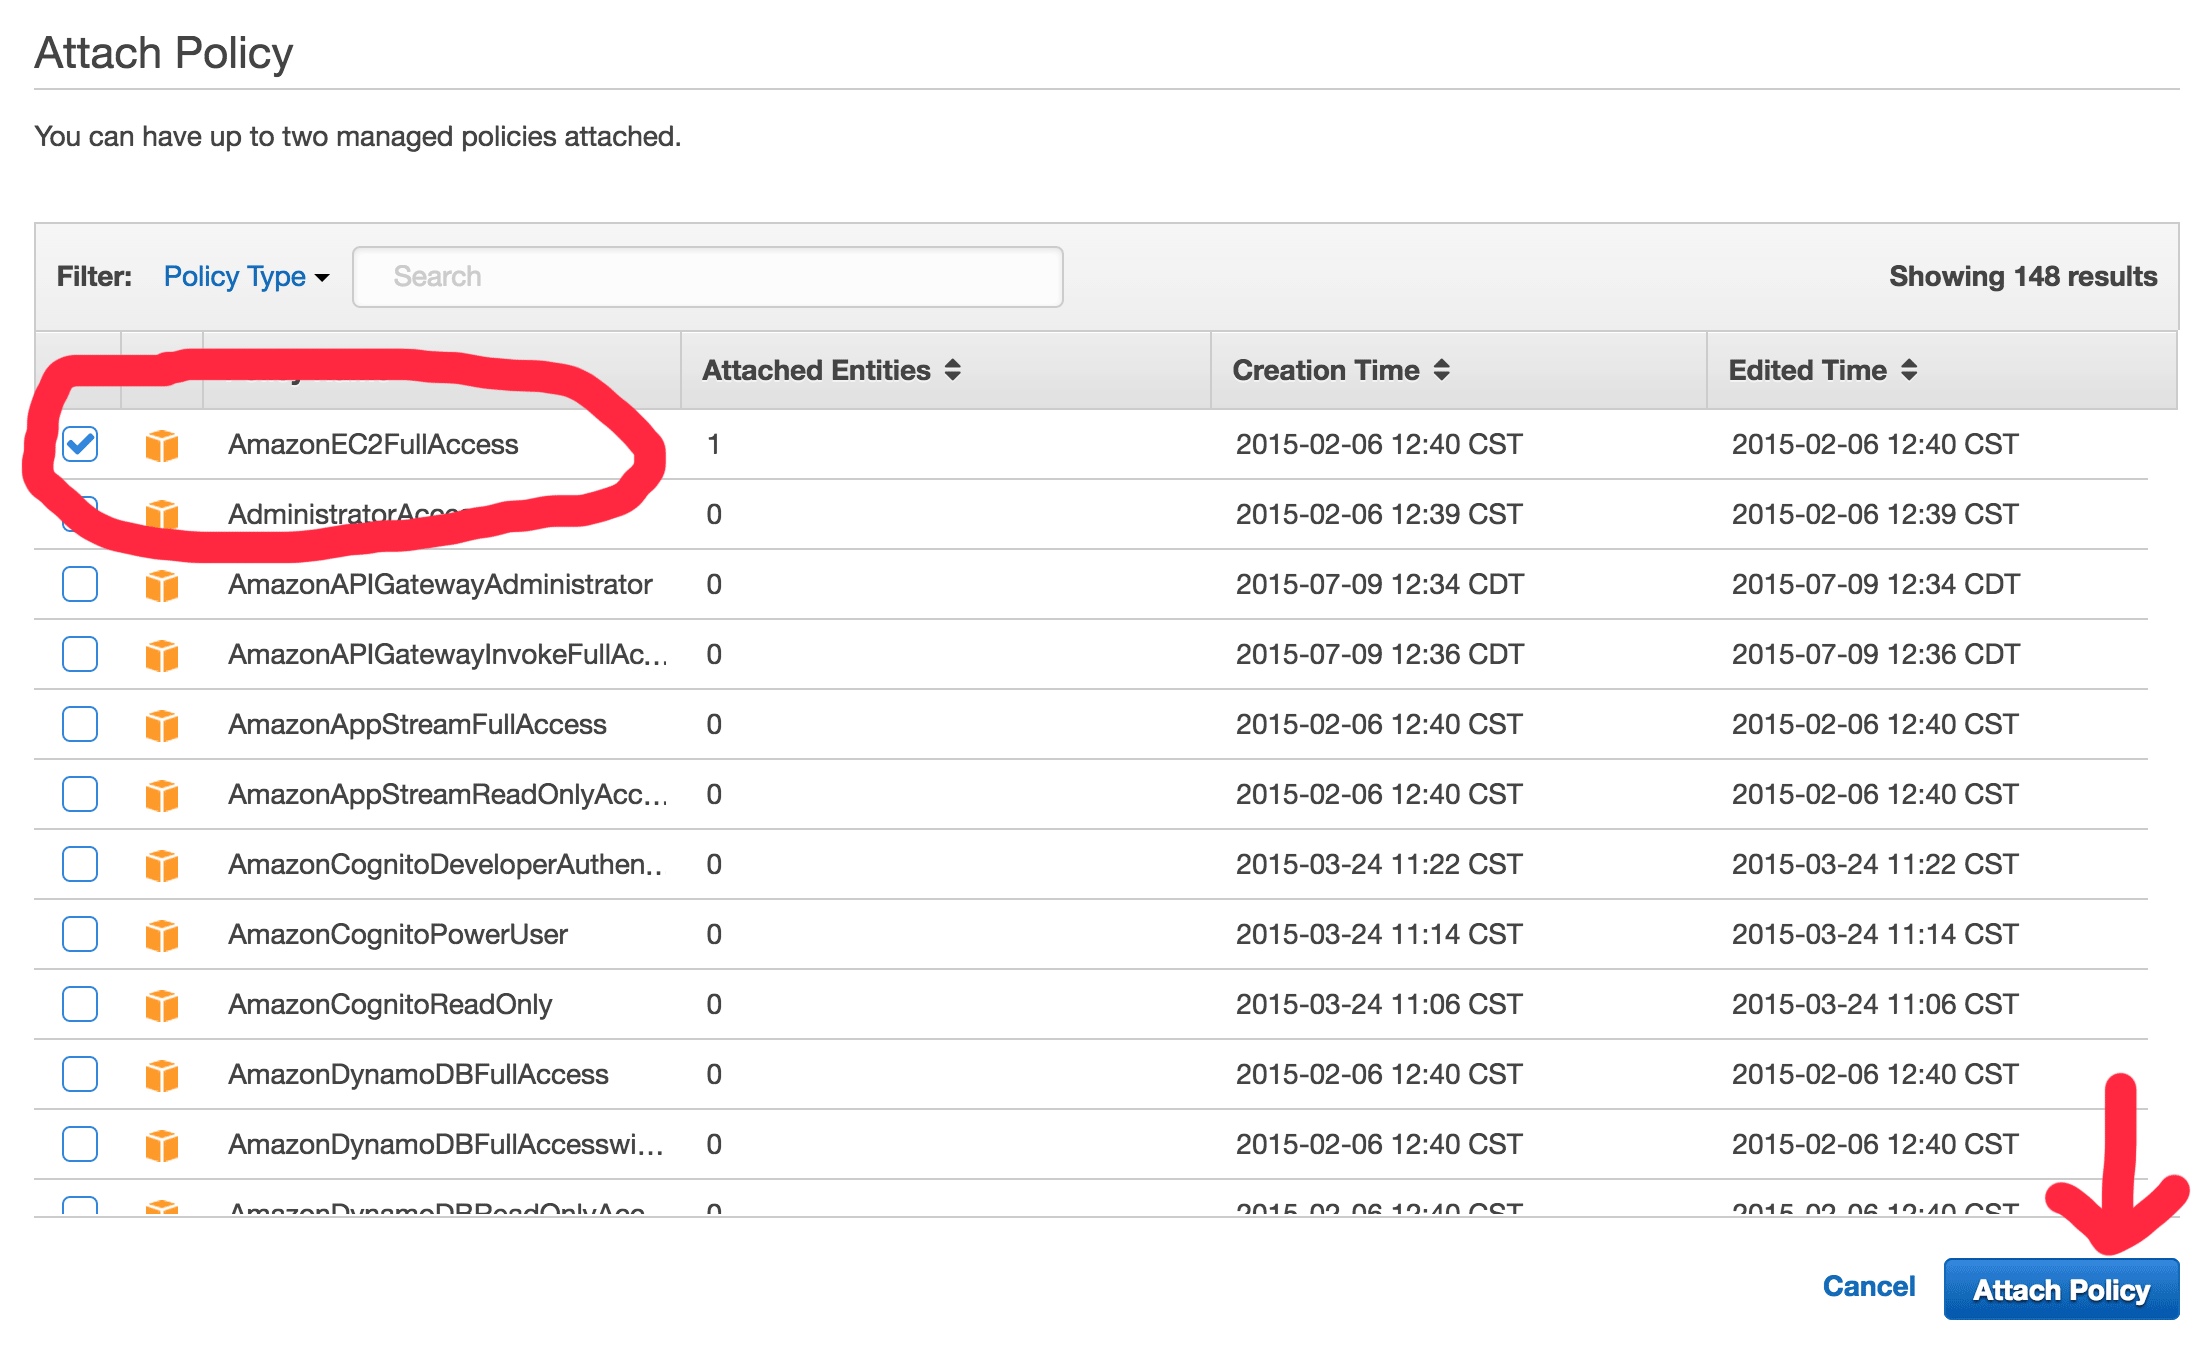Click creation time 2015-03-24 11:06 CST
Screen dimensions: 2210x1348
coord(1379,1005)
